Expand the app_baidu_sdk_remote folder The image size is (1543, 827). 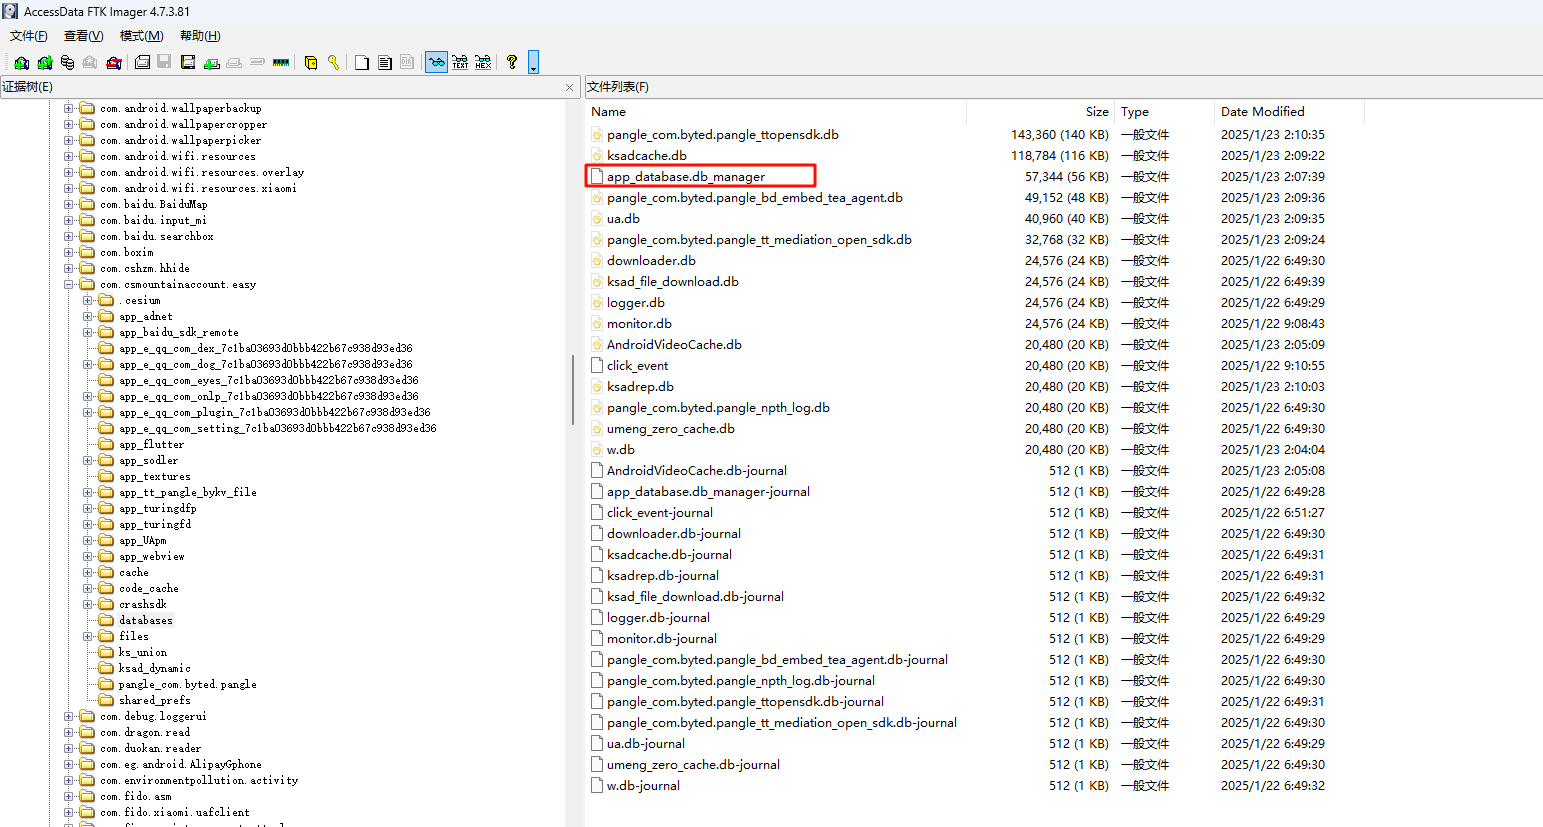pyautogui.click(x=88, y=333)
